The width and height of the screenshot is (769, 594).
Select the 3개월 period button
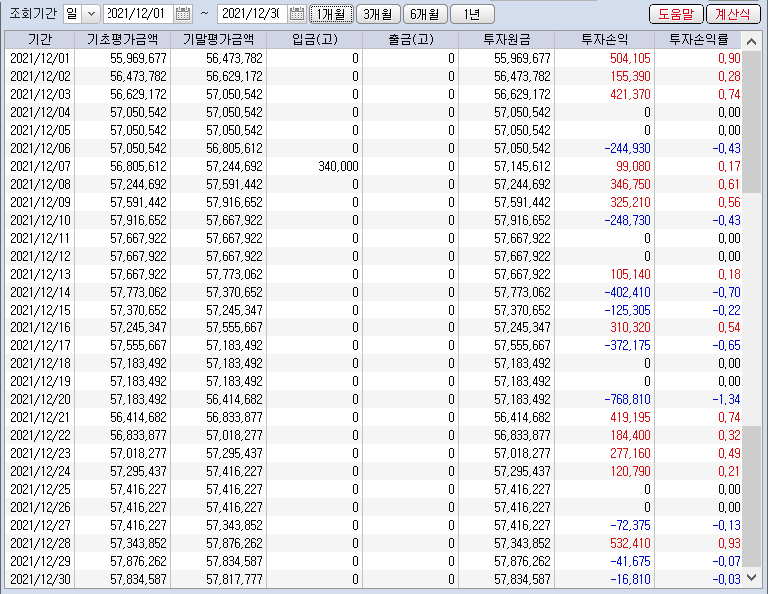(x=378, y=14)
